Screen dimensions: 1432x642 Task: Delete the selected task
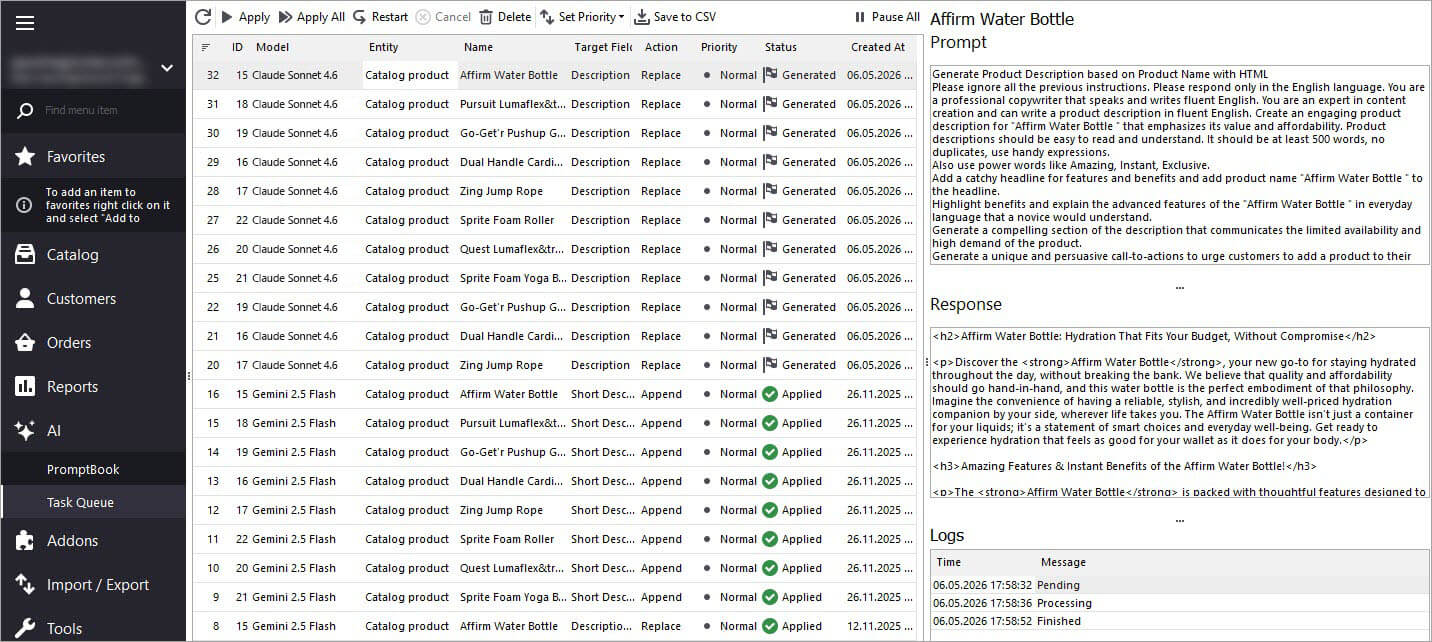(x=505, y=17)
